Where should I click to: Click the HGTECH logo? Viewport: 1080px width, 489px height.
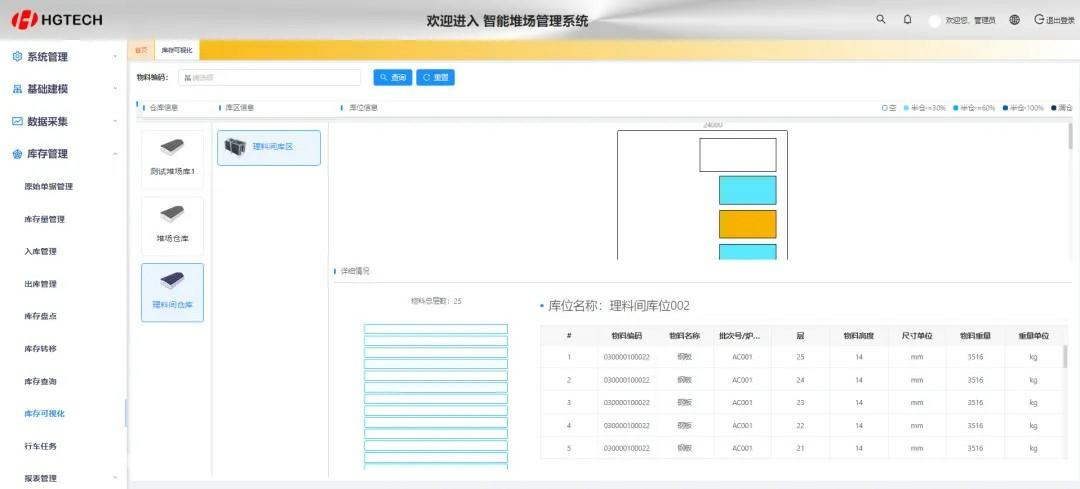(x=57, y=20)
